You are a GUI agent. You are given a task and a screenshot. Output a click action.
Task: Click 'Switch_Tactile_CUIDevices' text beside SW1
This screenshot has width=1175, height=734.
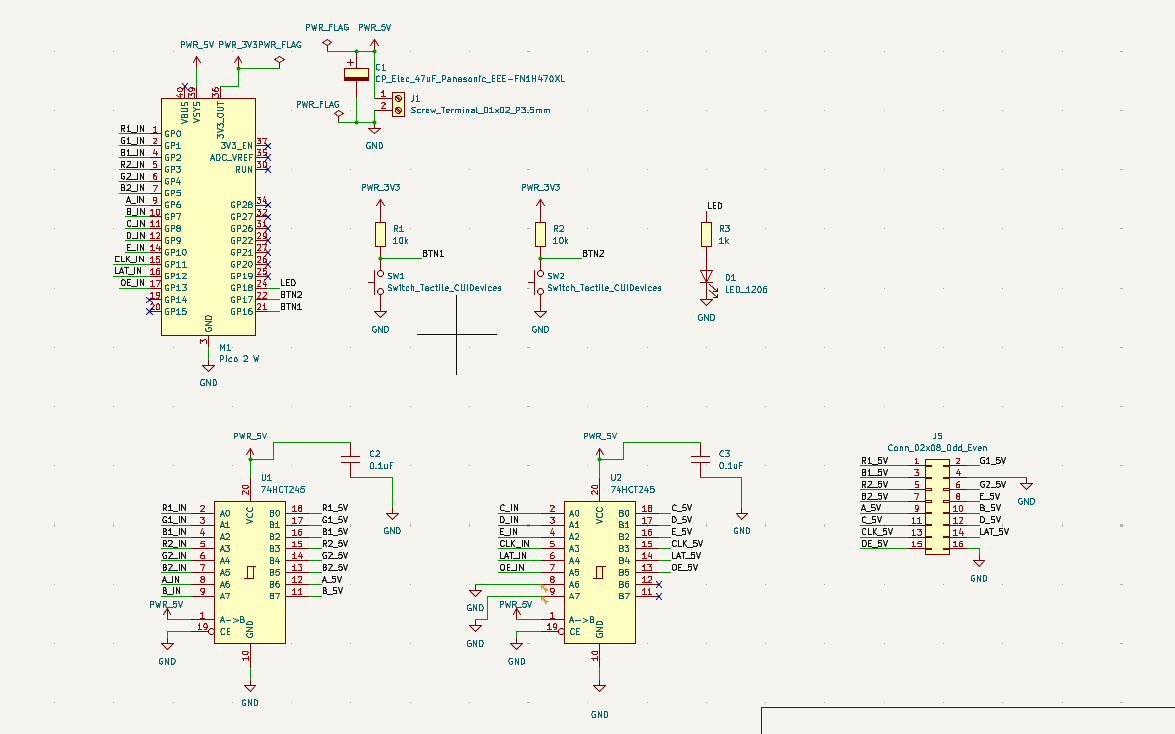point(444,288)
